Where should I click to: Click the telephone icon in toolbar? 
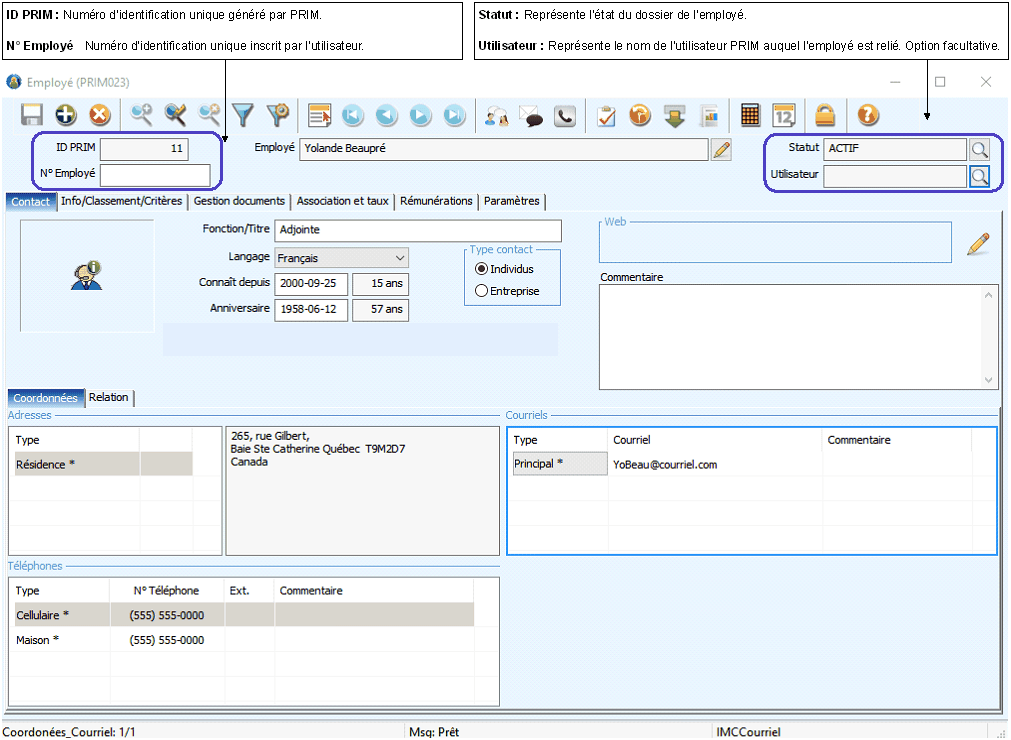coord(565,116)
